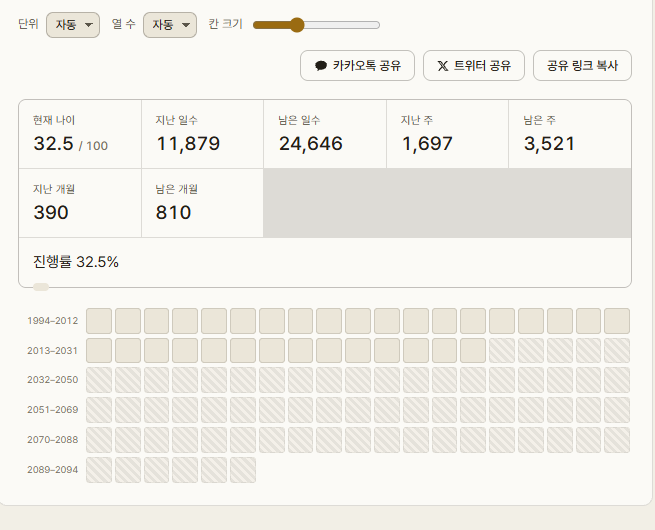Click the KakaoTalk speech bubble icon

pos(321,66)
